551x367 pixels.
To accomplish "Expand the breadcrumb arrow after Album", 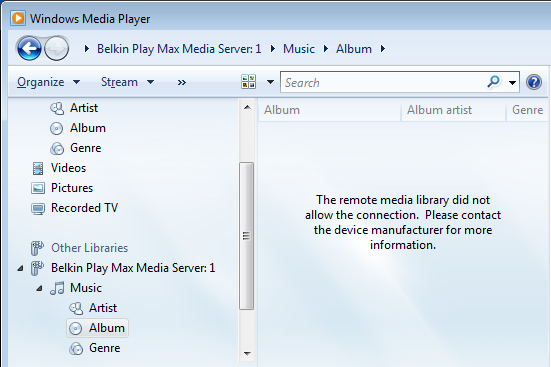I will tap(383, 49).
